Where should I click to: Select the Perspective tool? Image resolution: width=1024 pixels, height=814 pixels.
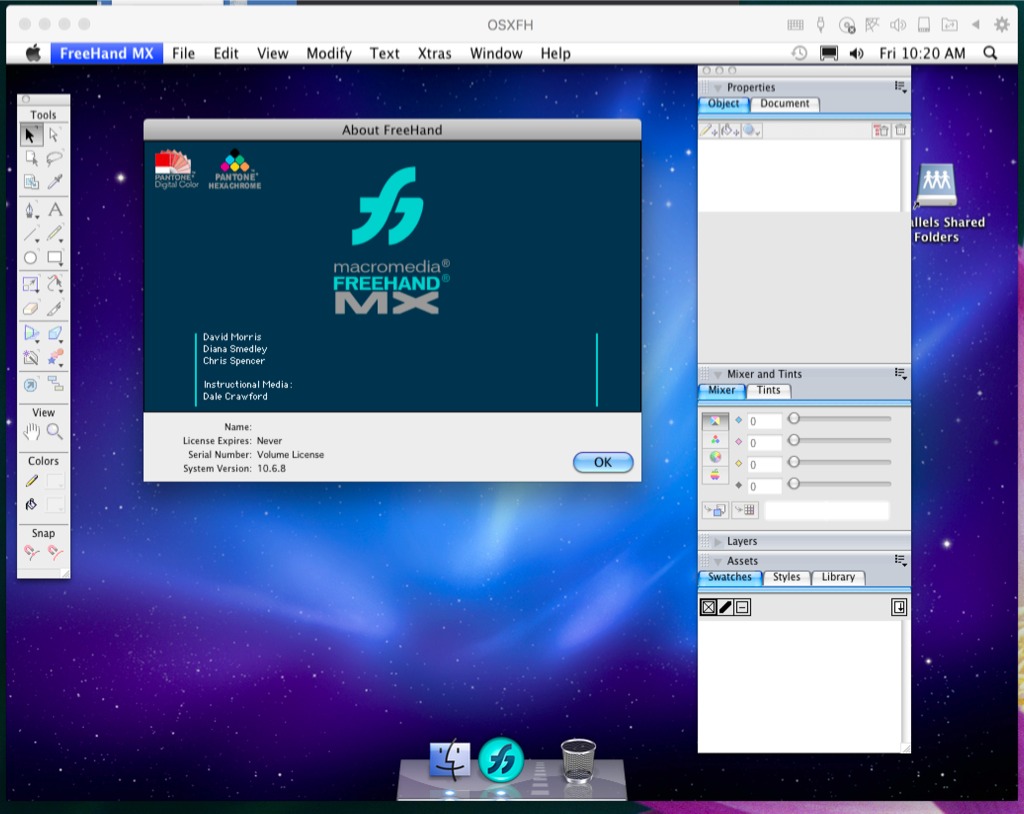click(x=30, y=333)
